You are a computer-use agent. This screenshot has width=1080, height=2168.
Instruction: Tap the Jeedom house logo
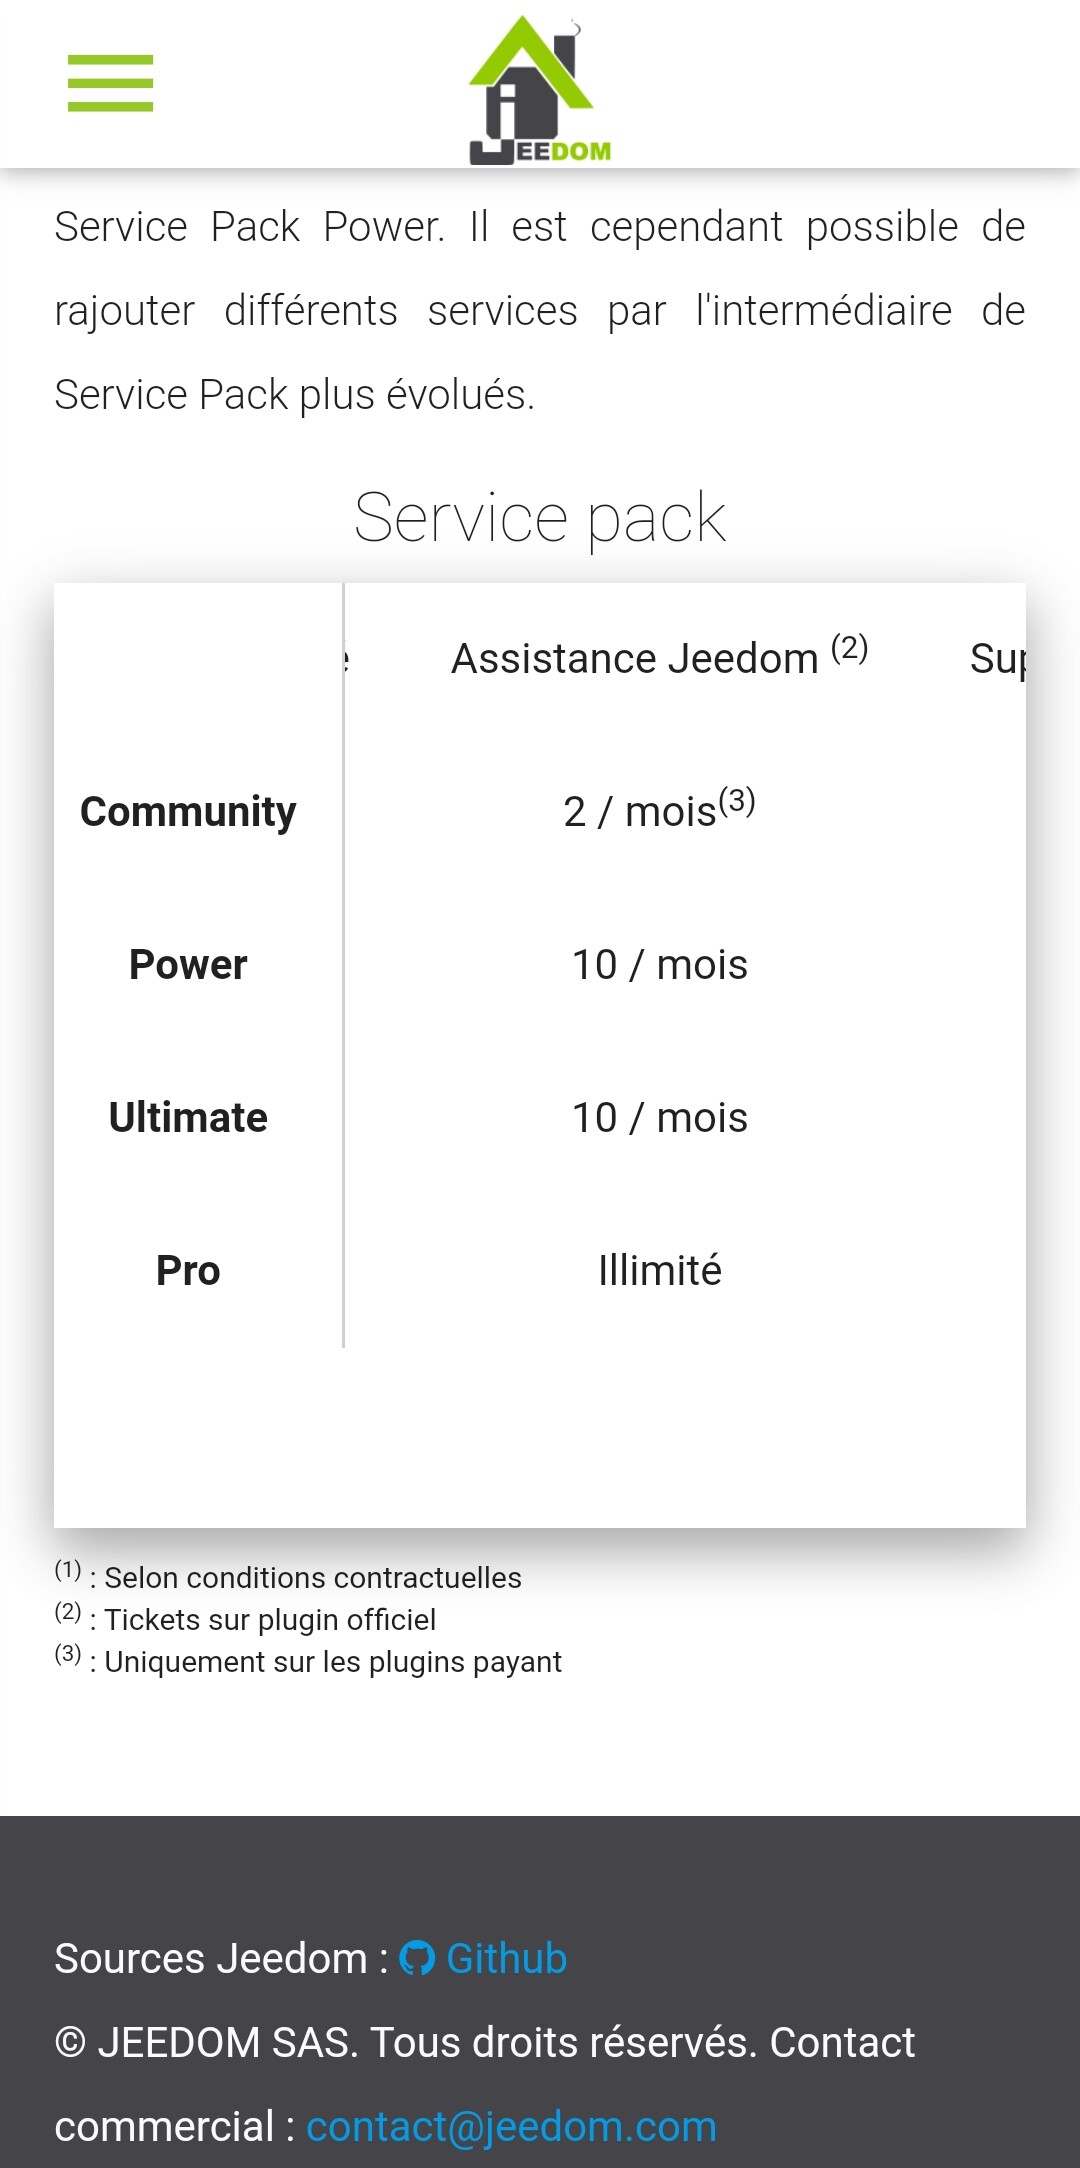[x=540, y=90]
